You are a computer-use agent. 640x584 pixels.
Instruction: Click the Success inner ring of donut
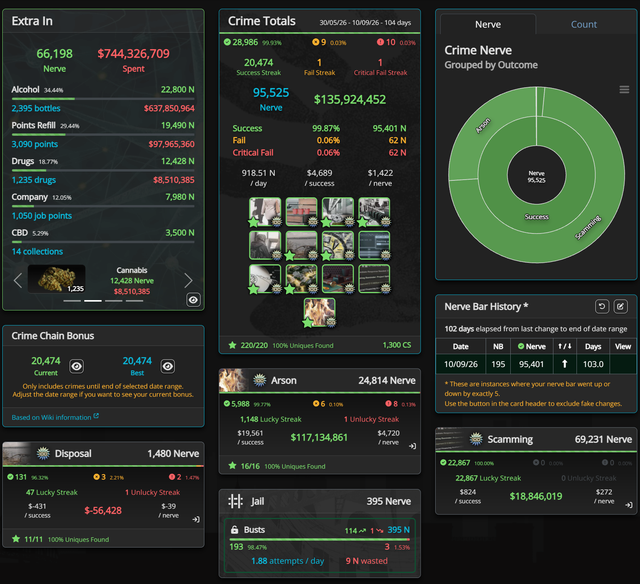536,216
